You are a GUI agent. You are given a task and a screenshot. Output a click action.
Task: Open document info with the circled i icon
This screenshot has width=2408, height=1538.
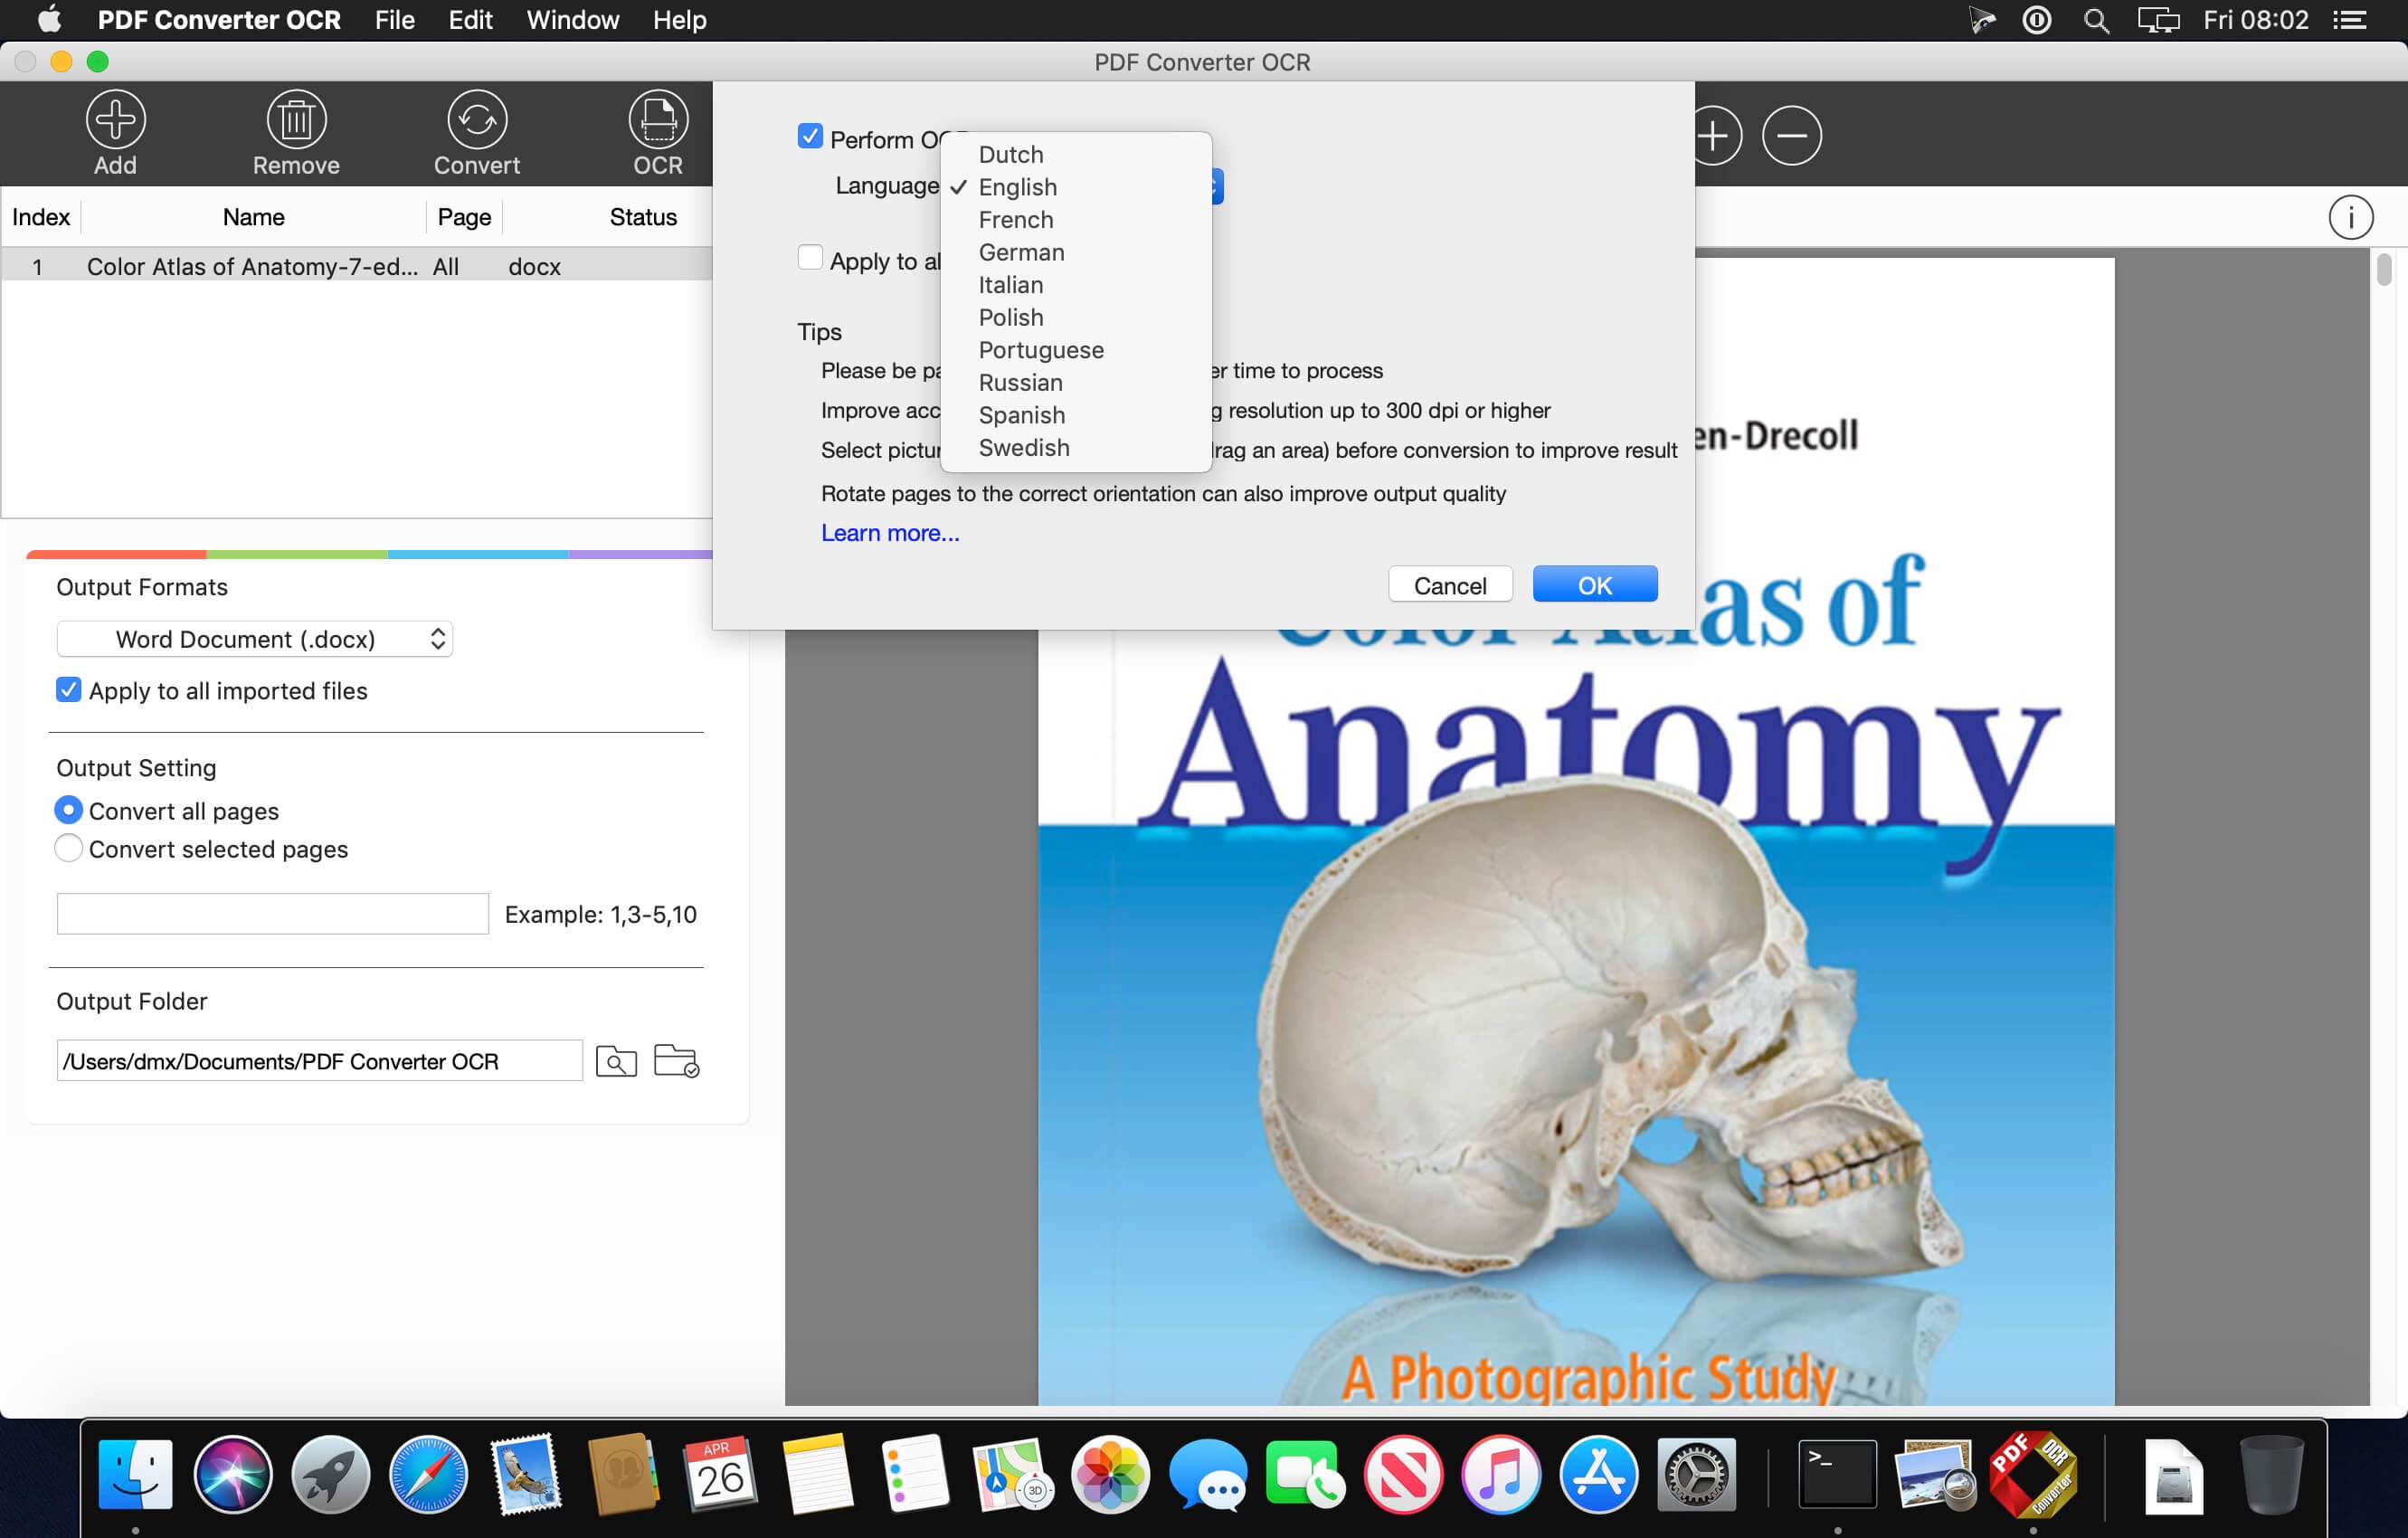(x=2352, y=217)
